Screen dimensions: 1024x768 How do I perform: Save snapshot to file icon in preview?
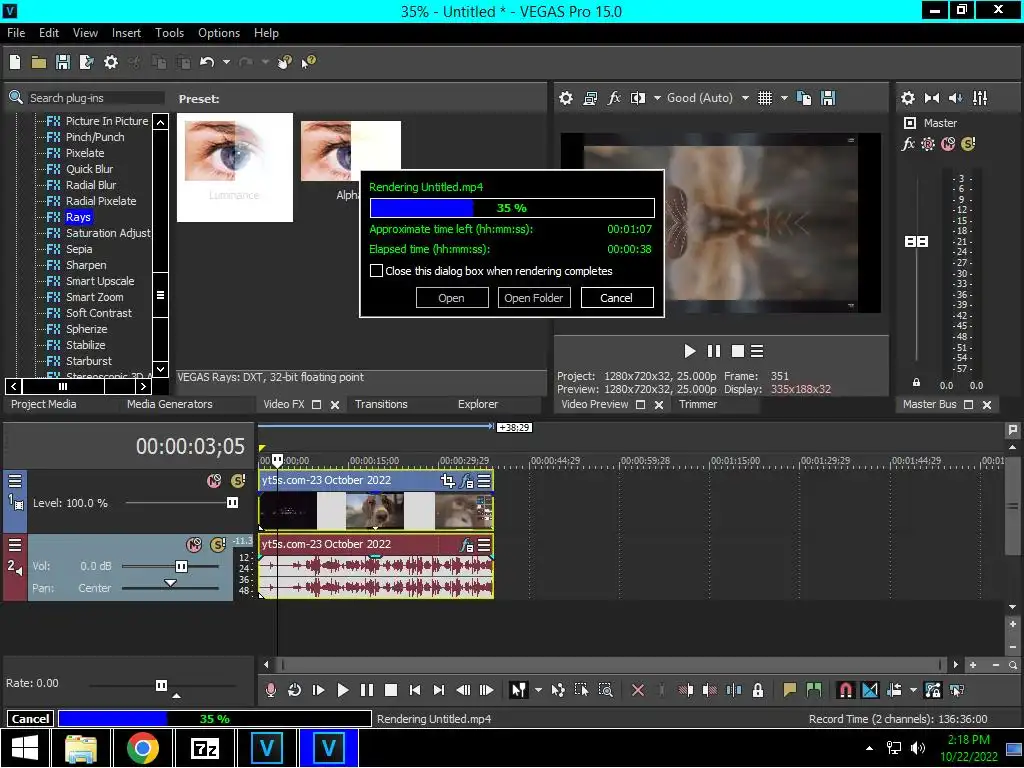click(x=828, y=98)
